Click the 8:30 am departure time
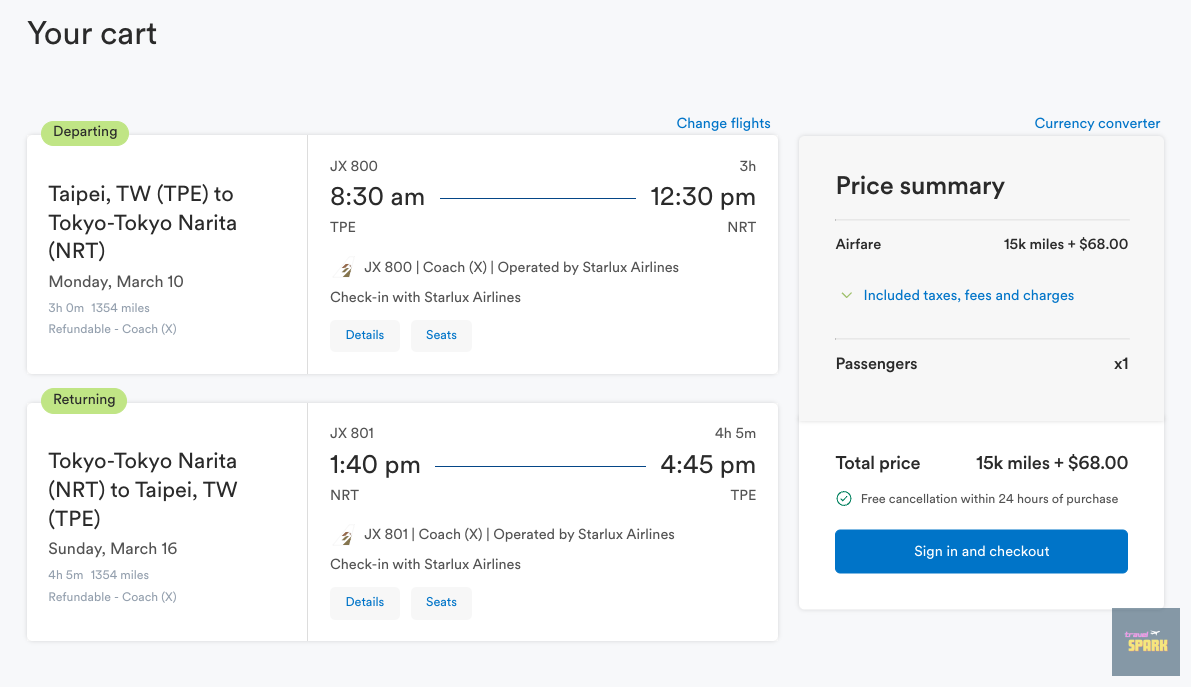This screenshot has width=1191, height=687. 377,197
